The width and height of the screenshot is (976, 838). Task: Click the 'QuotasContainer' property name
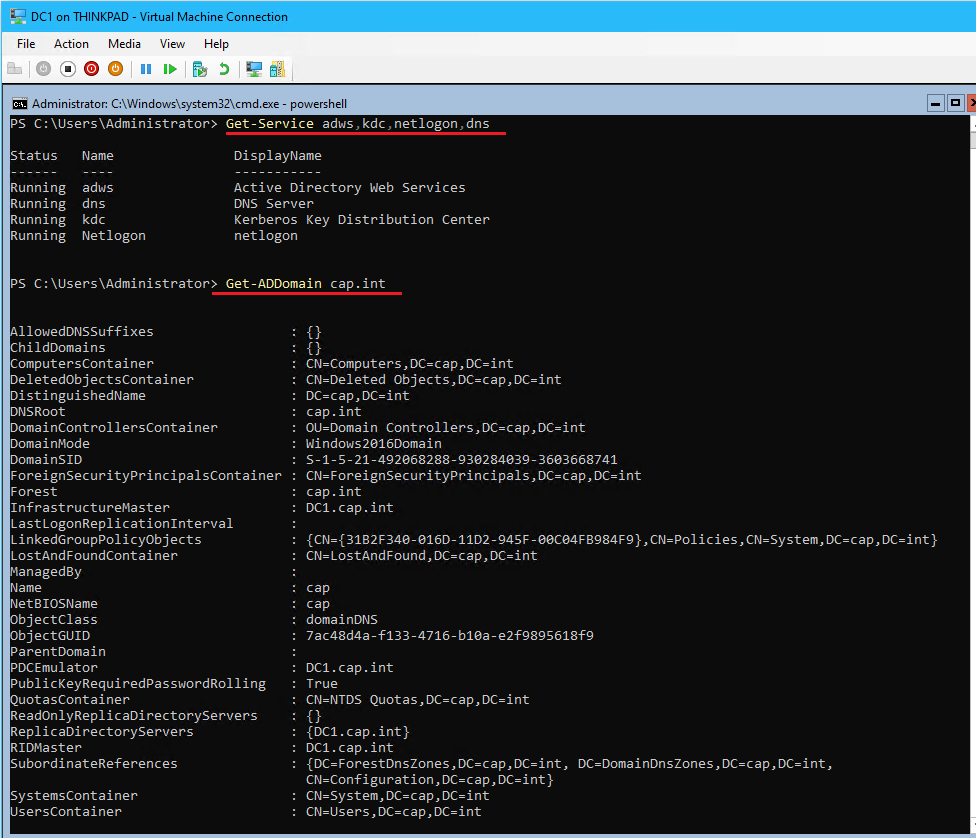click(70, 700)
